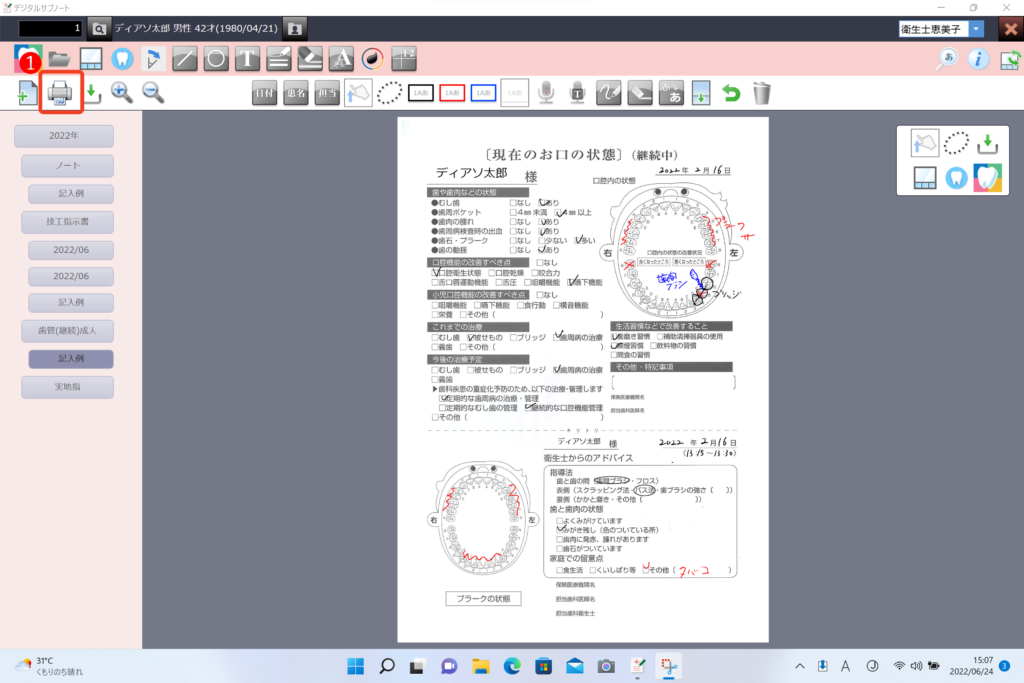This screenshot has width=1024, height=683.
Task: Zoom out with the minus magnifier
Action: [x=153, y=93]
